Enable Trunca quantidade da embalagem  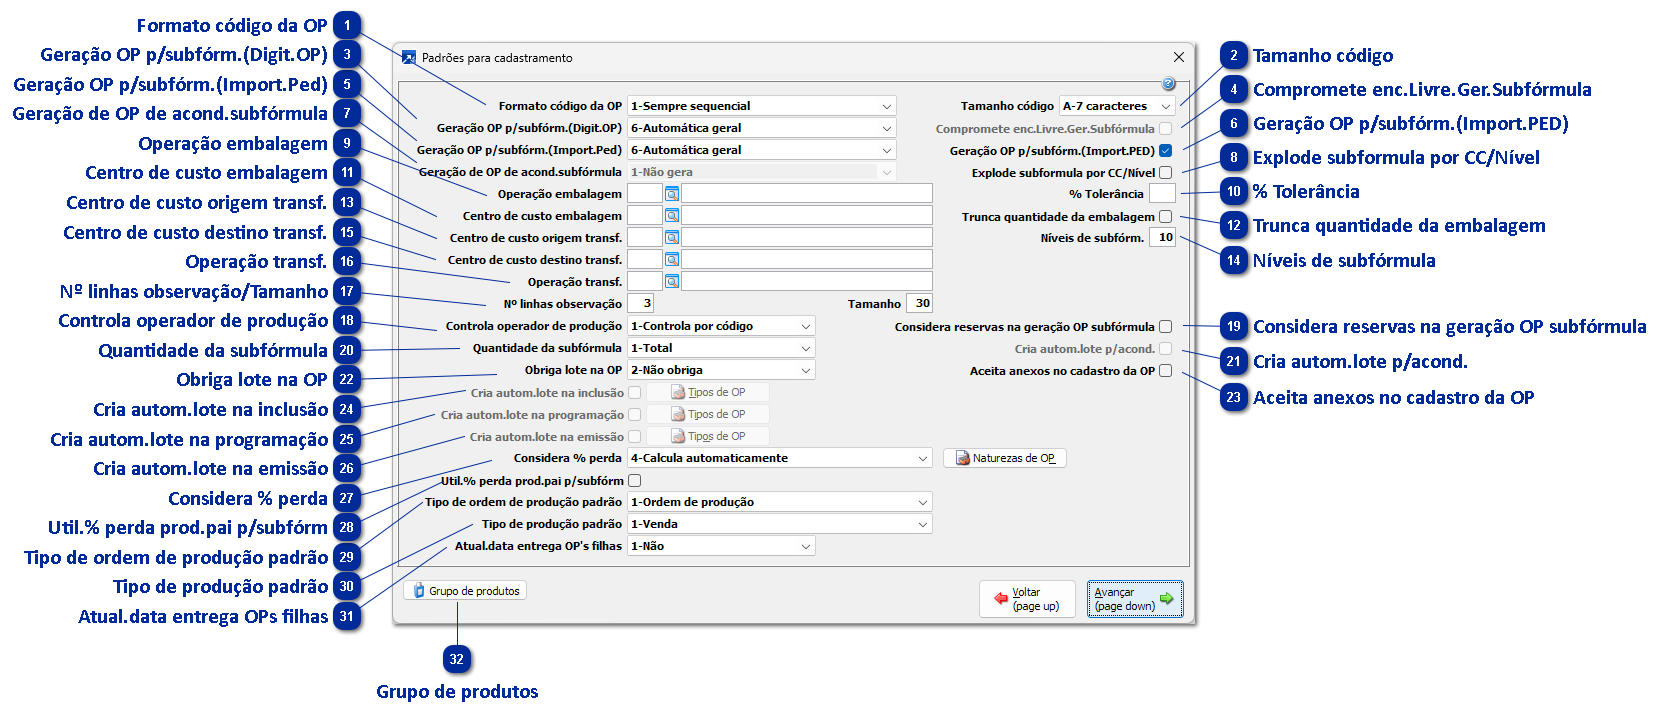(1165, 217)
